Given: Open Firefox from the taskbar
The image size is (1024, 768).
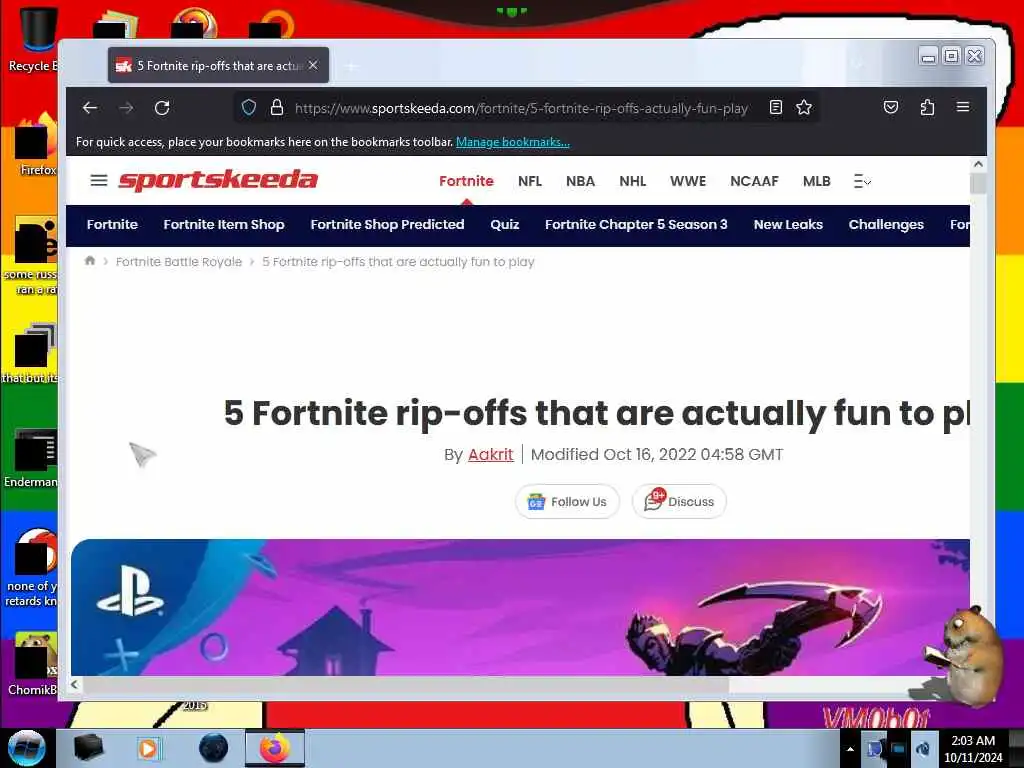Looking at the screenshot, I should click(274, 748).
